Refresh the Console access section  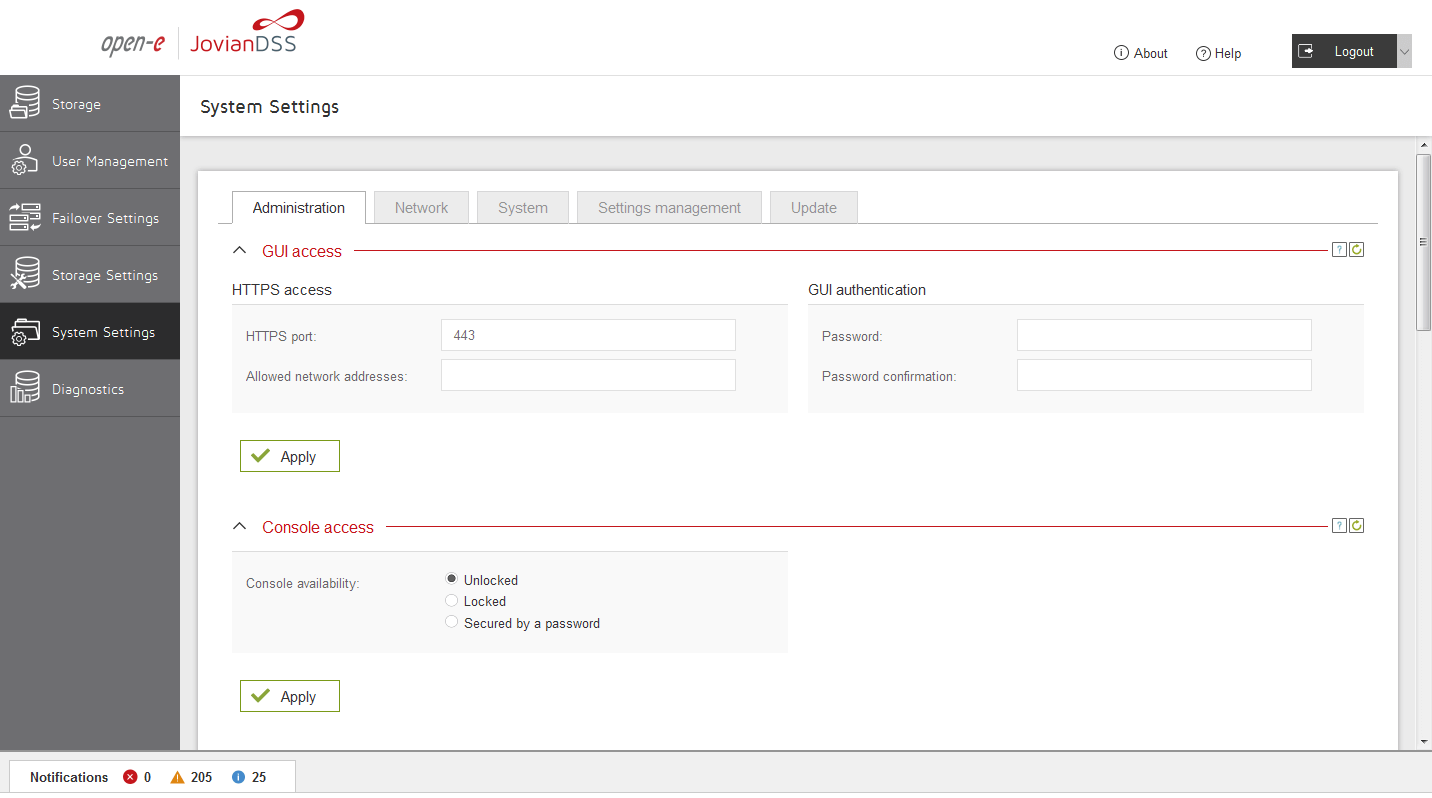point(1357,526)
